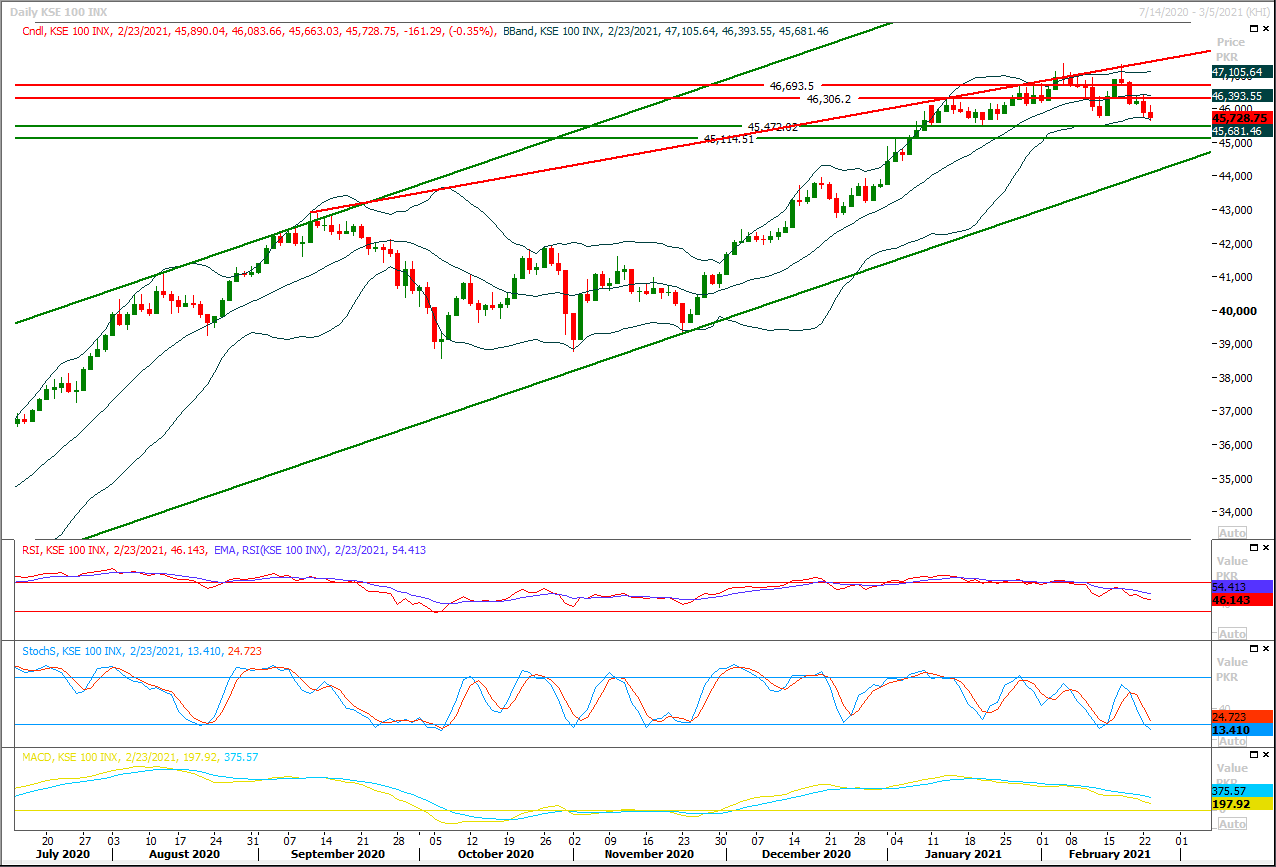
Task: Click the 45,681.46 lower band value tag
Action: [1242, 131]
